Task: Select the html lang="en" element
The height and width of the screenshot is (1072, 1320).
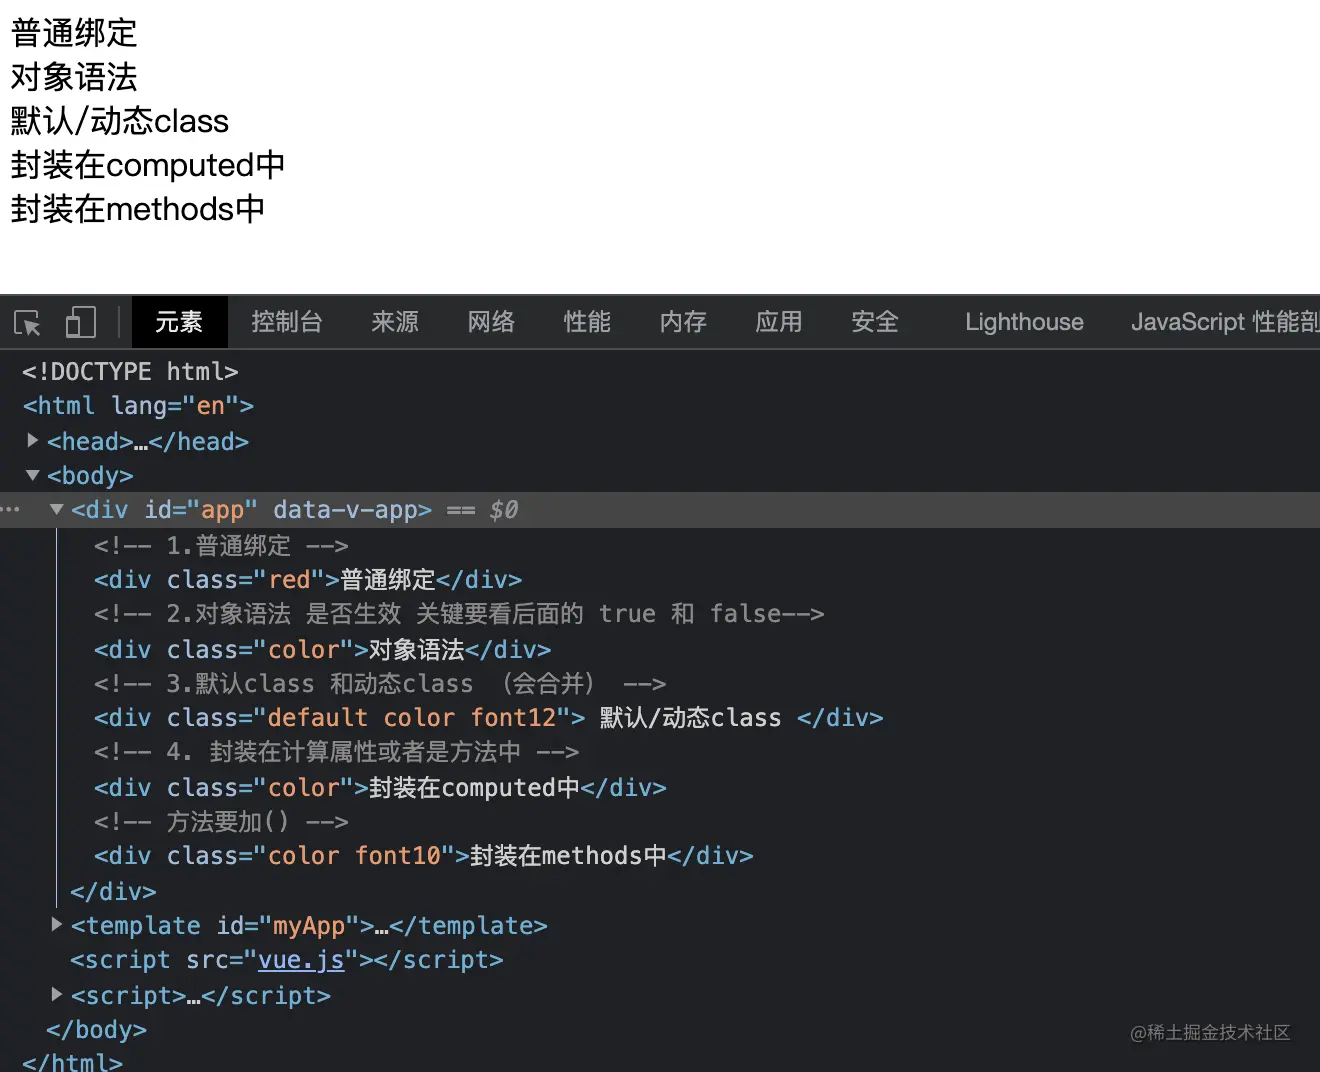Action: (138, 406)
